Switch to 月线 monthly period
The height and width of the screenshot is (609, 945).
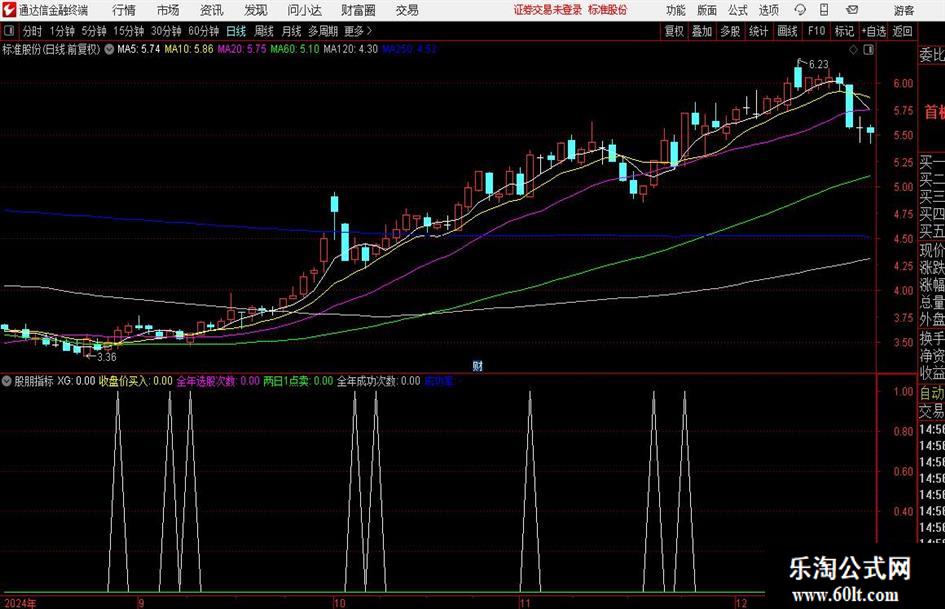coord(292,31)
